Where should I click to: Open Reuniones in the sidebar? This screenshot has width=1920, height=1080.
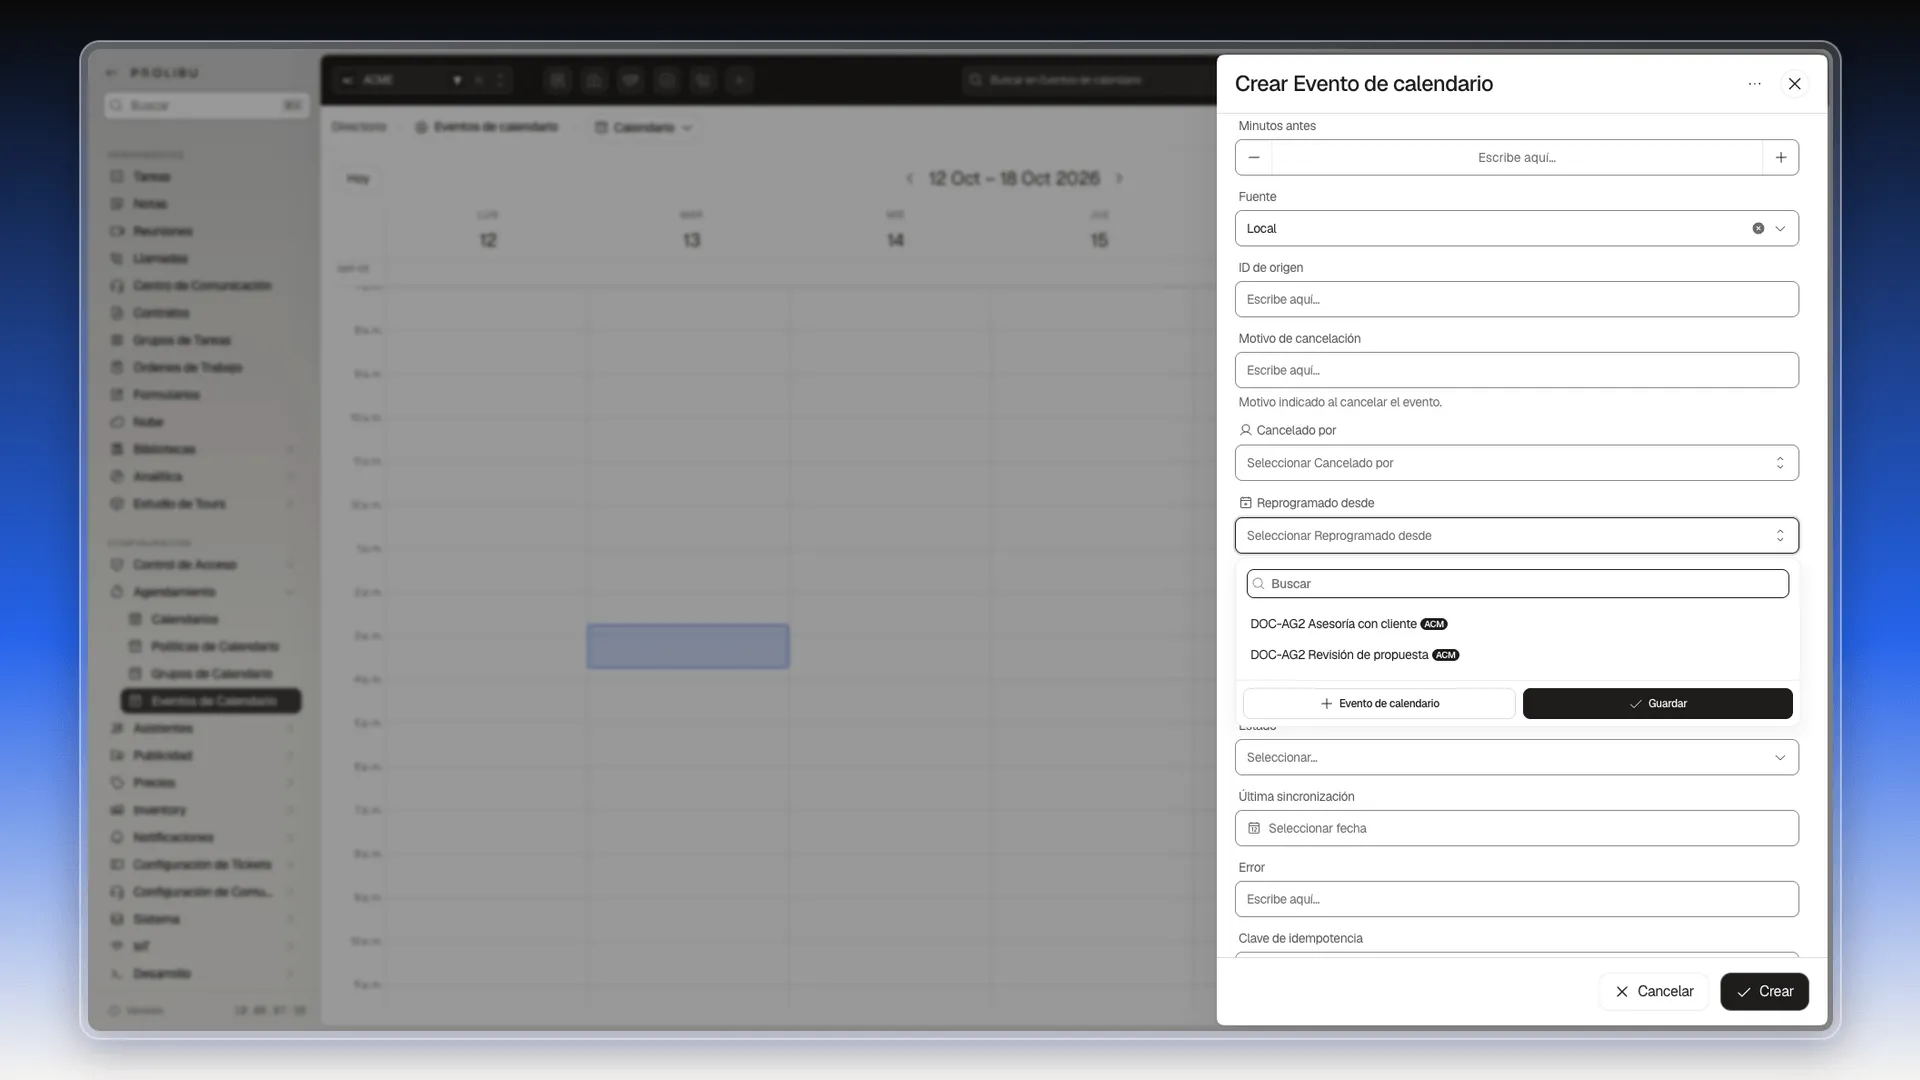(x=163, y=231)
